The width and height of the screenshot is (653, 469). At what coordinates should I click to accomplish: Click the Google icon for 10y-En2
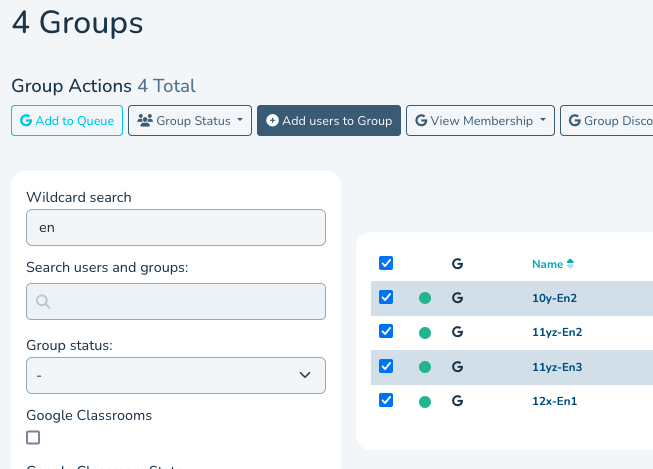click(x=457, y=298)
